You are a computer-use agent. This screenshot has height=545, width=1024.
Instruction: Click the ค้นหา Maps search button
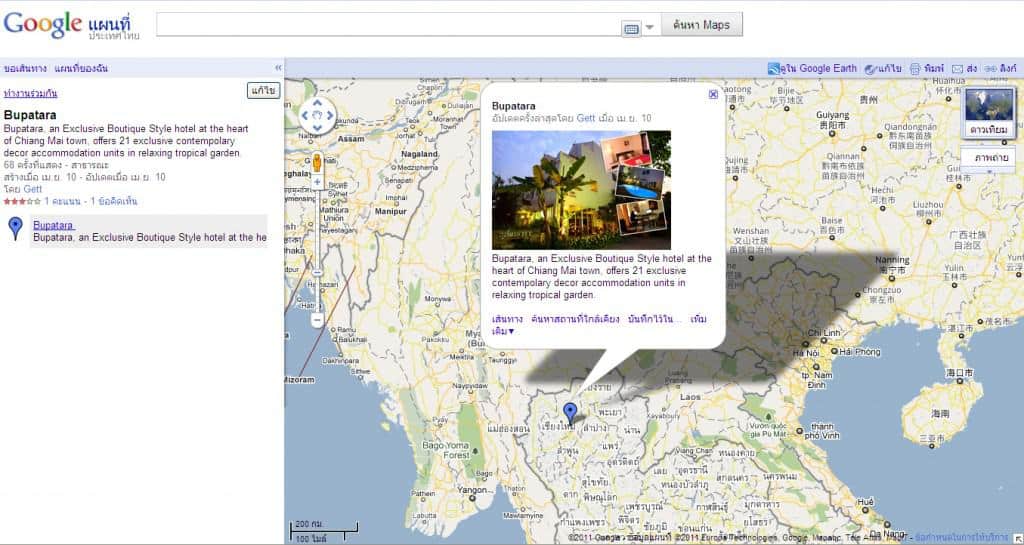702,25
